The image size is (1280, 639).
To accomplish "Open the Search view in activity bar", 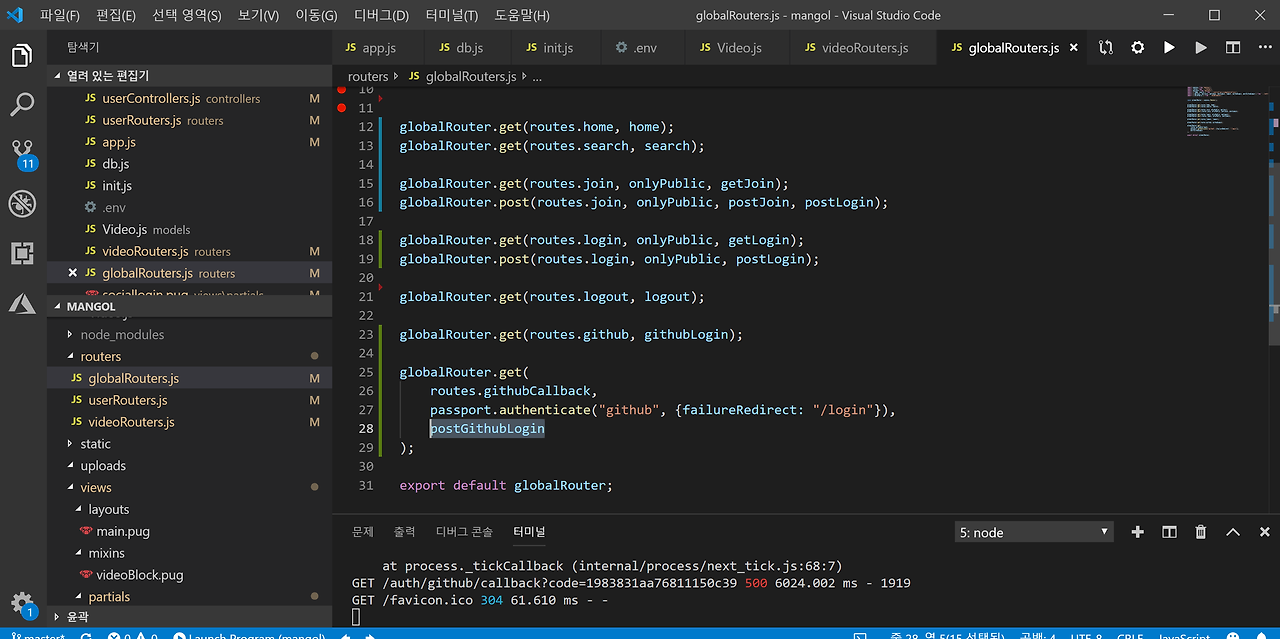I will 22,104.
